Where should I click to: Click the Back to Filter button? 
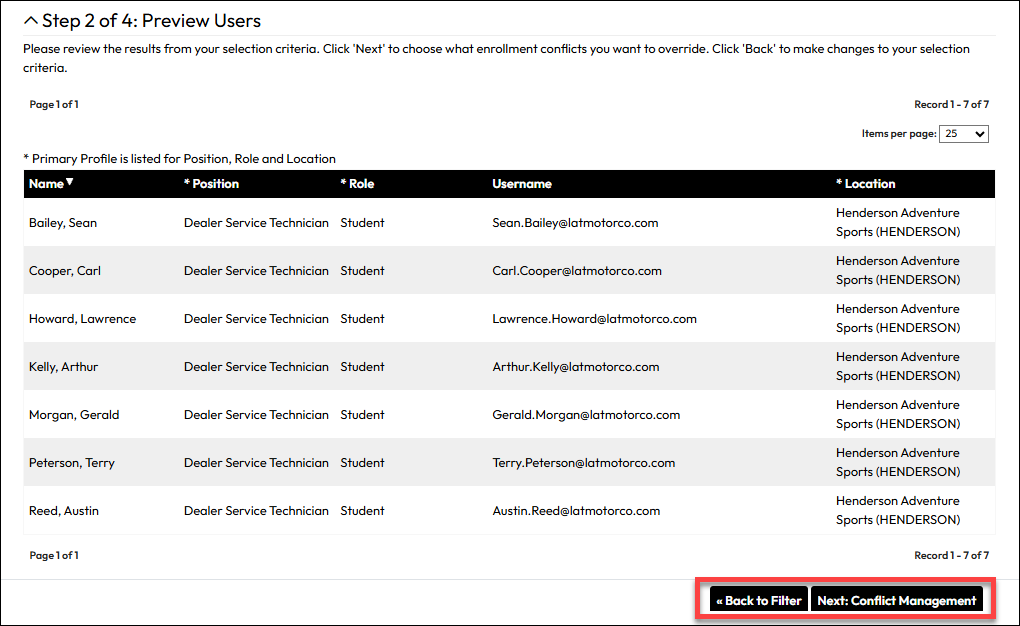tap(758, 601)
